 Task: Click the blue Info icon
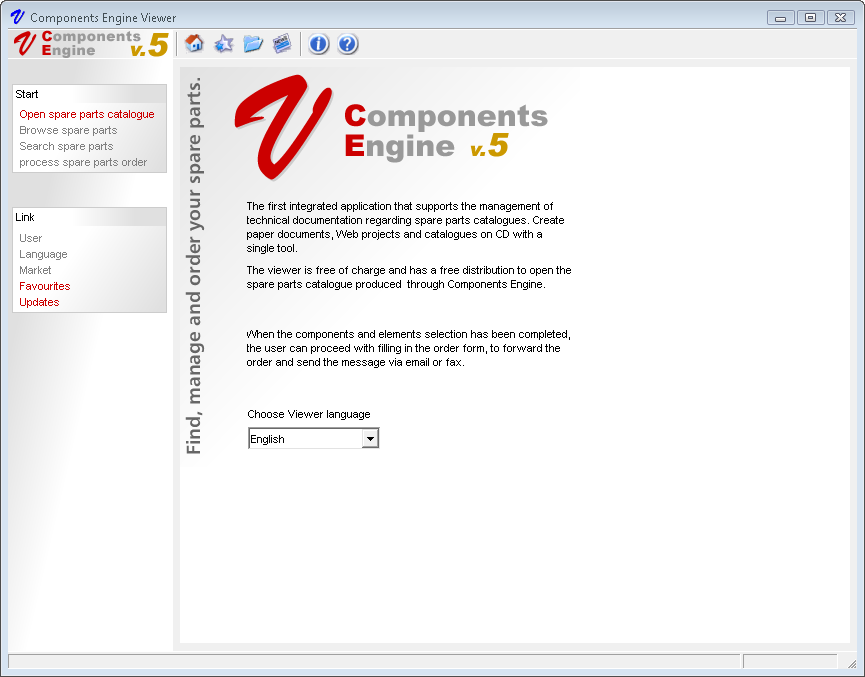click(318, 44)
